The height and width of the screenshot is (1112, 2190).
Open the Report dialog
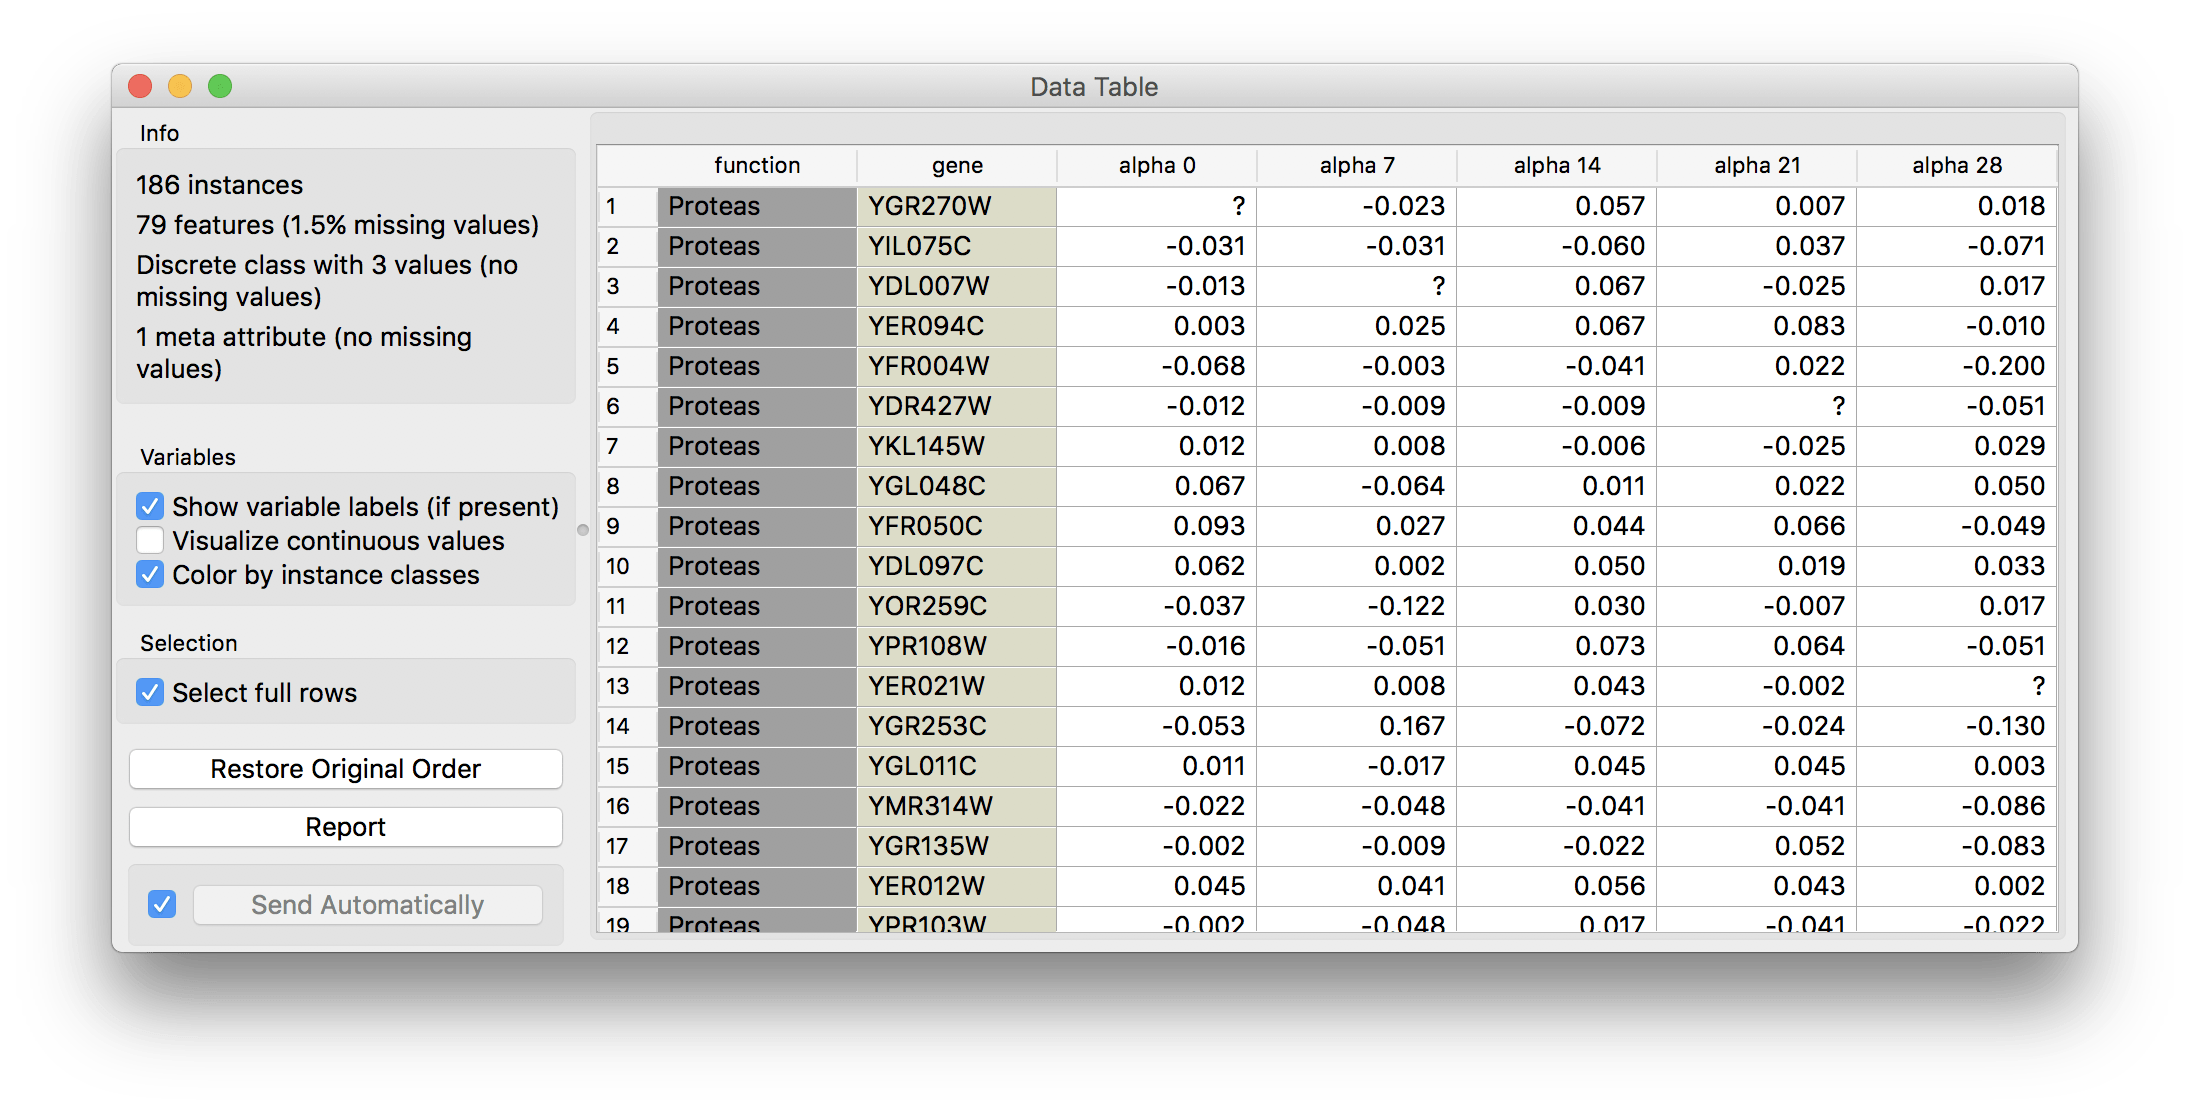344,826
